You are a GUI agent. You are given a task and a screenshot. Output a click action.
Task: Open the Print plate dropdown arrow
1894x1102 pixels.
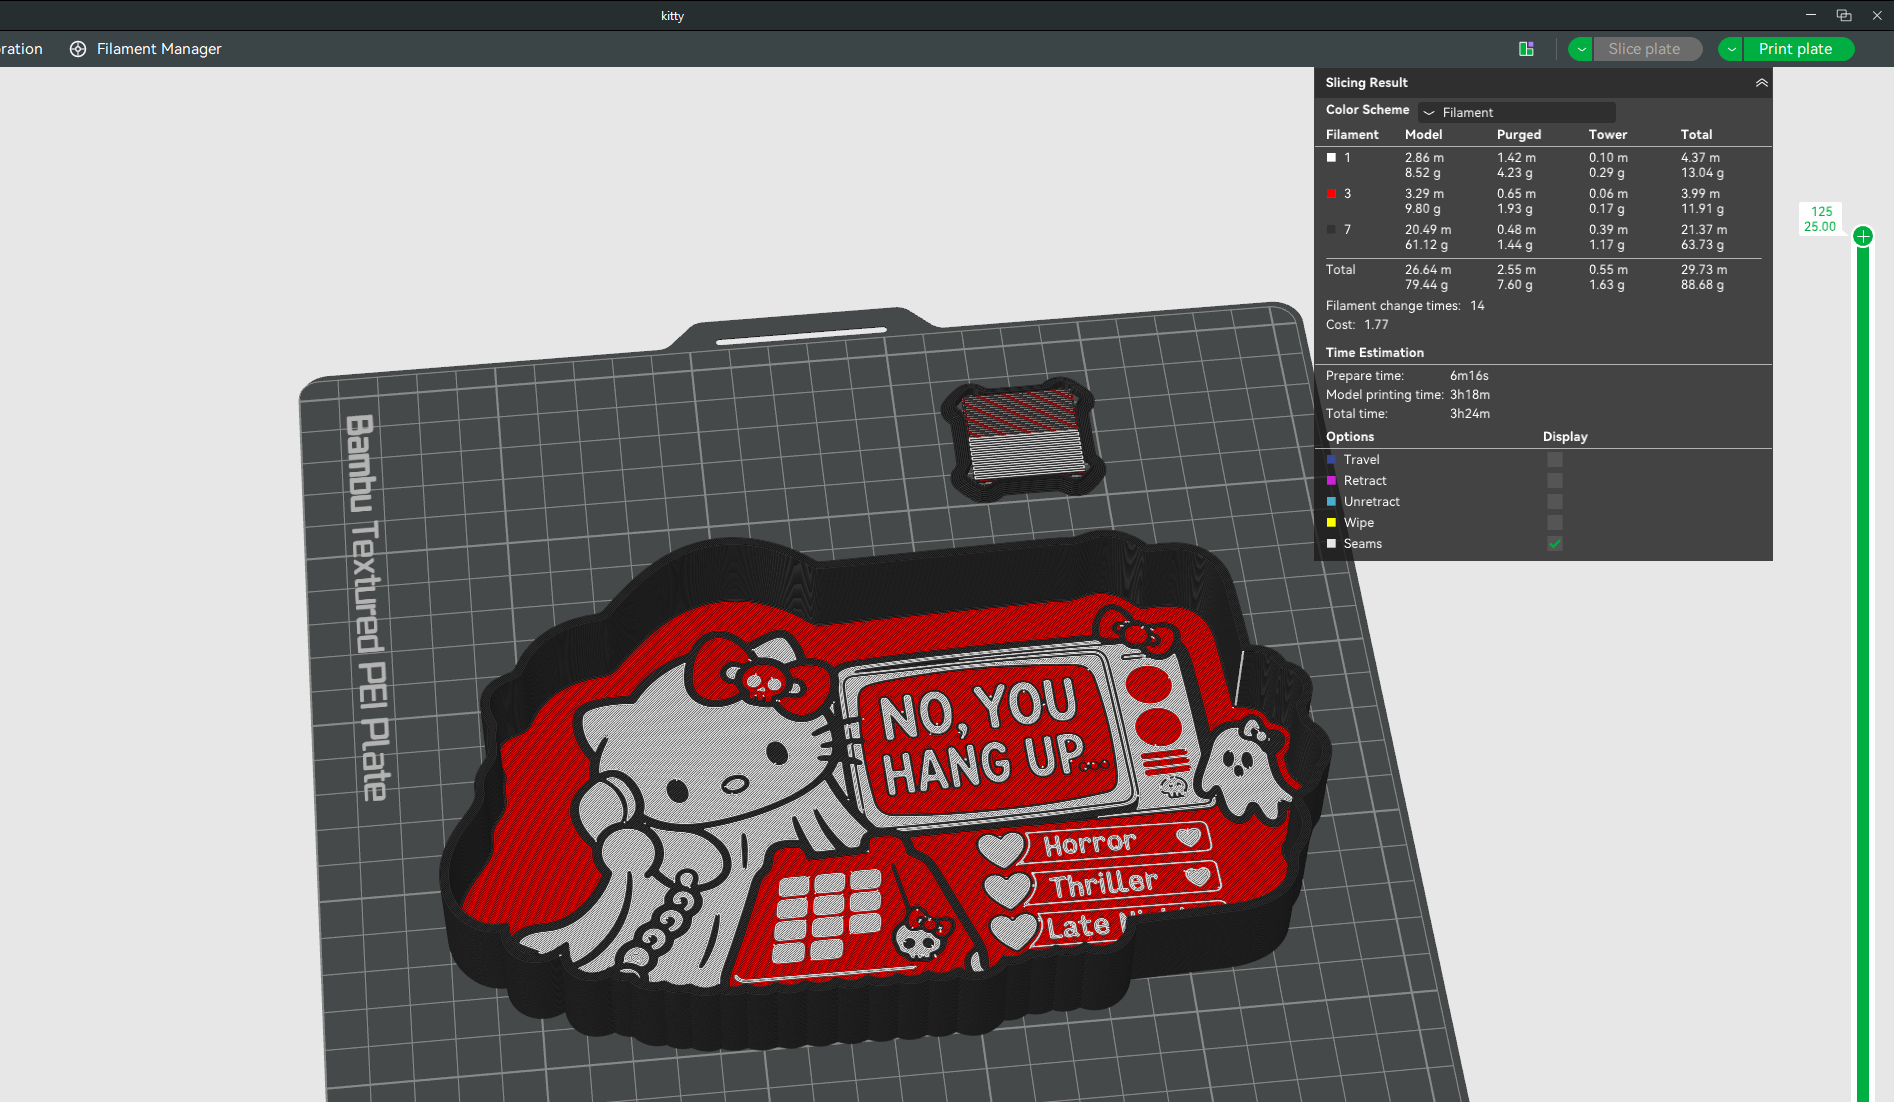1731,49
